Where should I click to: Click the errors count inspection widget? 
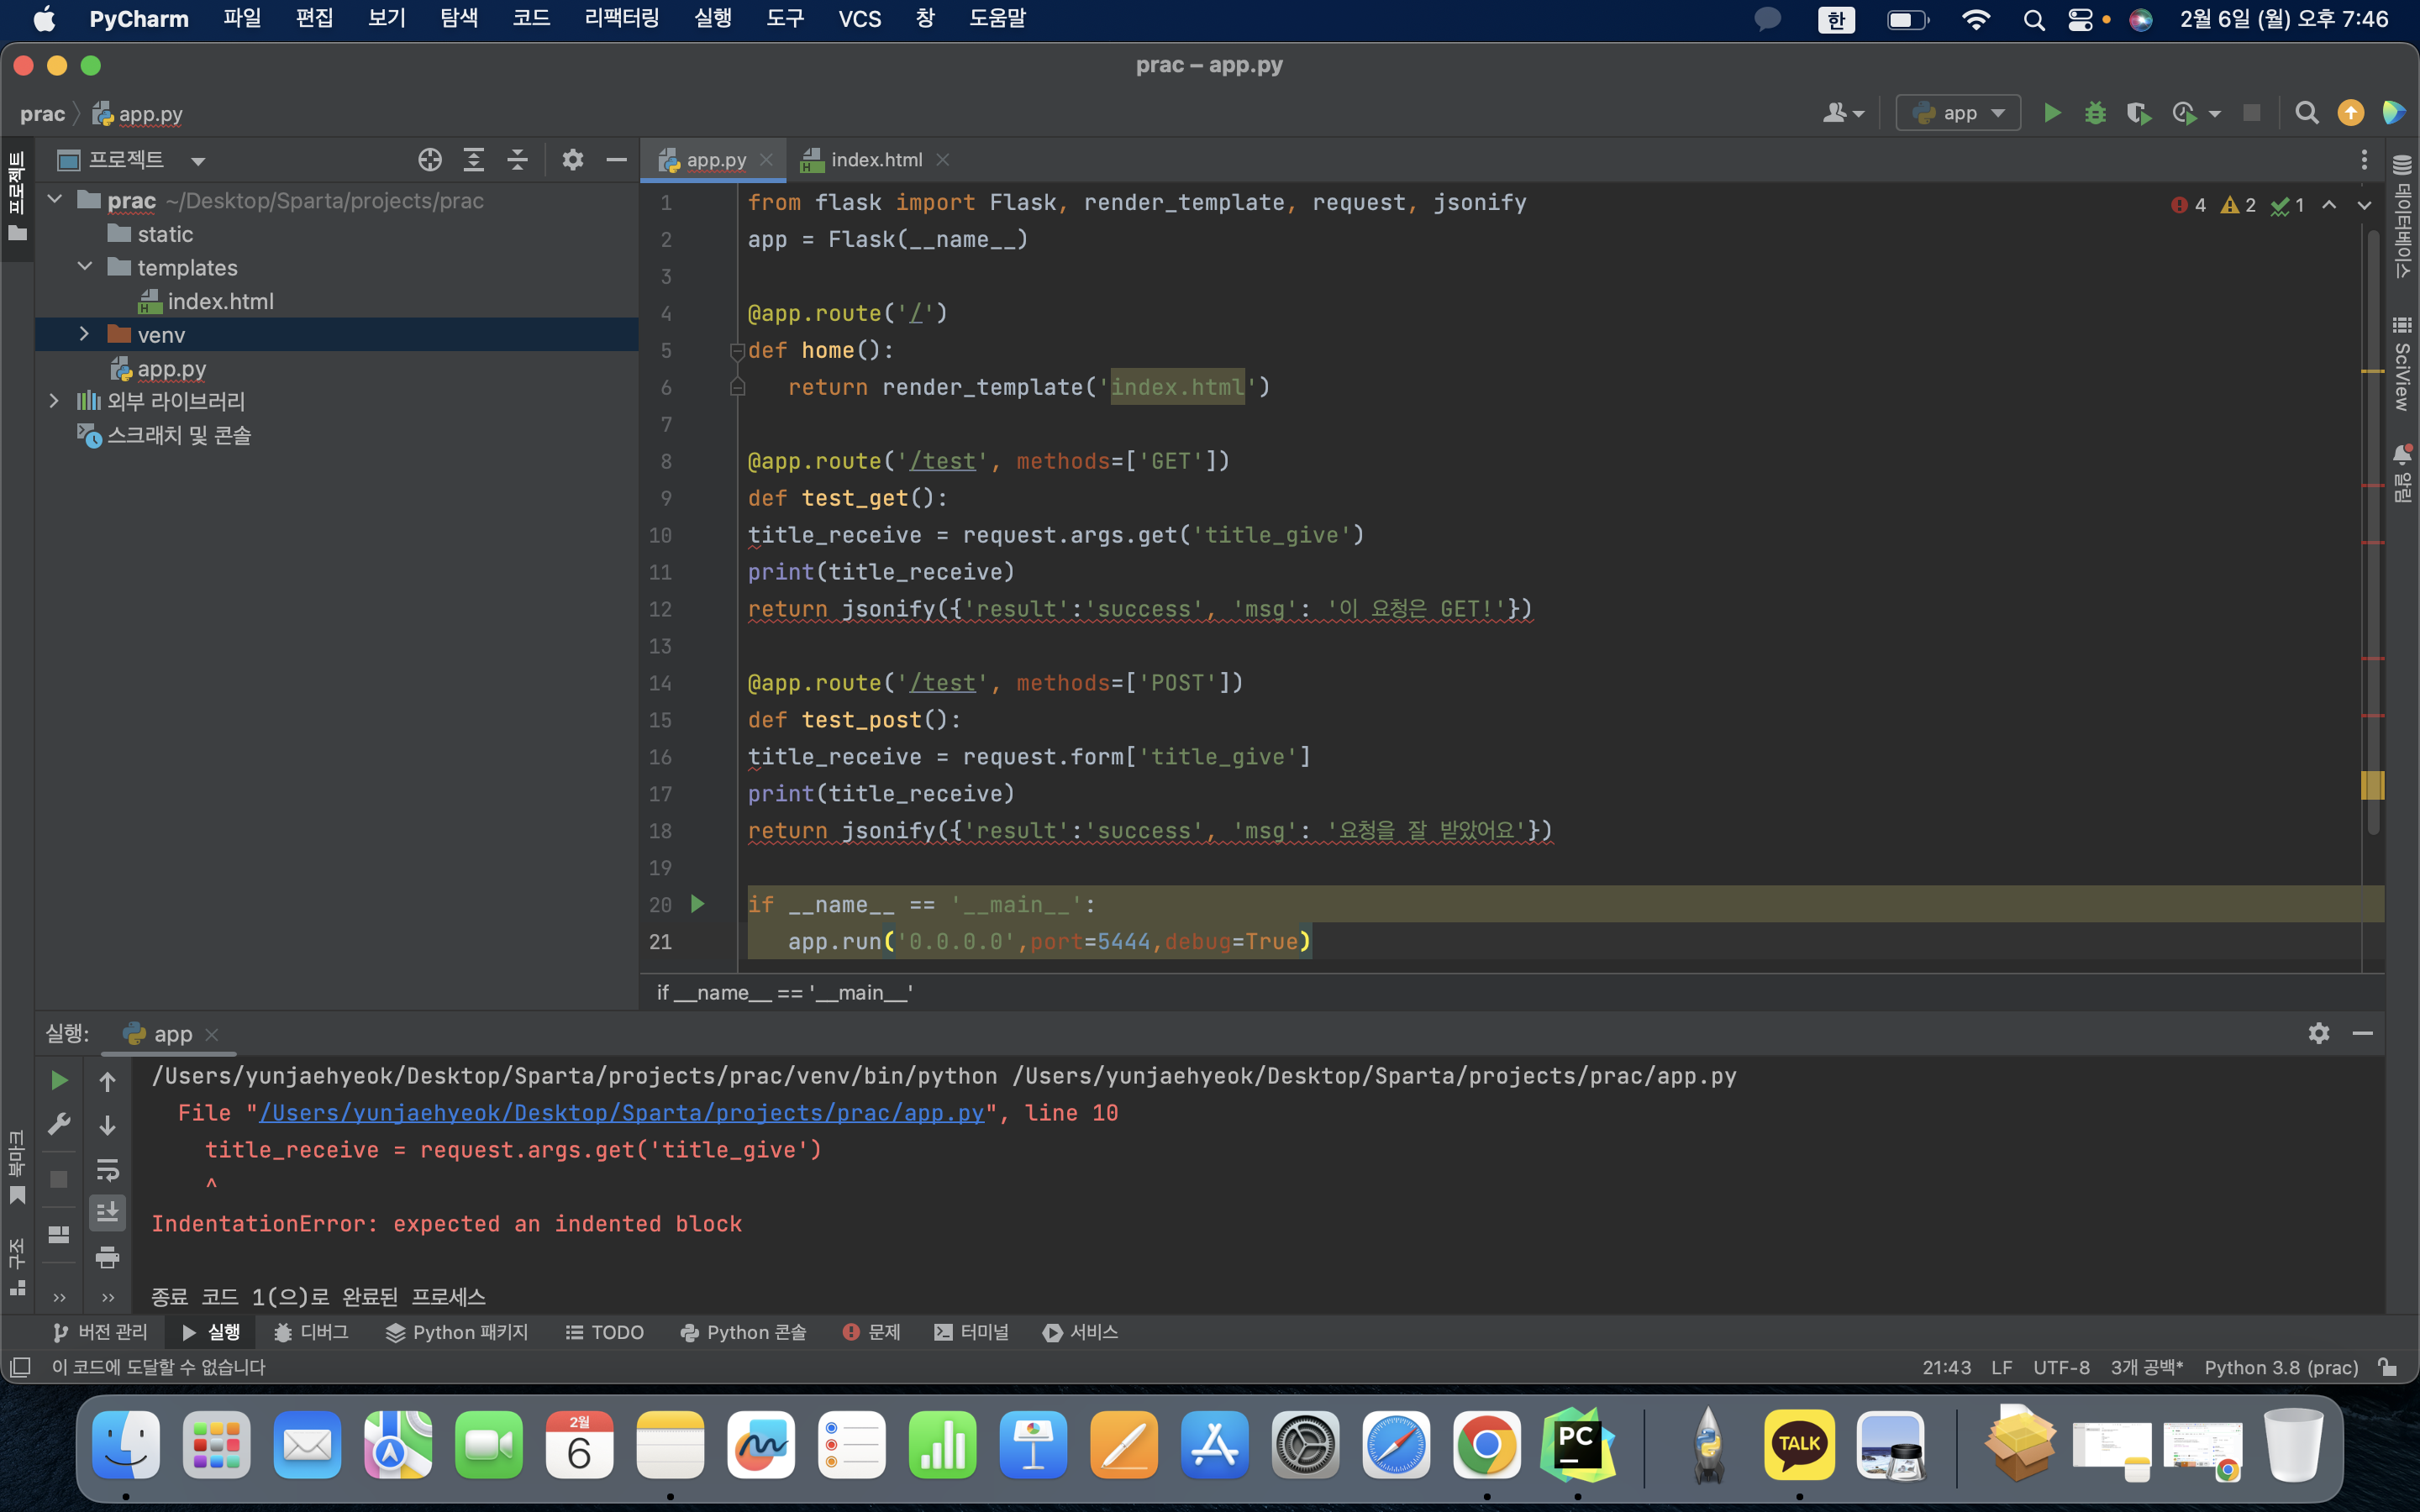click(x=2189, y=205)
